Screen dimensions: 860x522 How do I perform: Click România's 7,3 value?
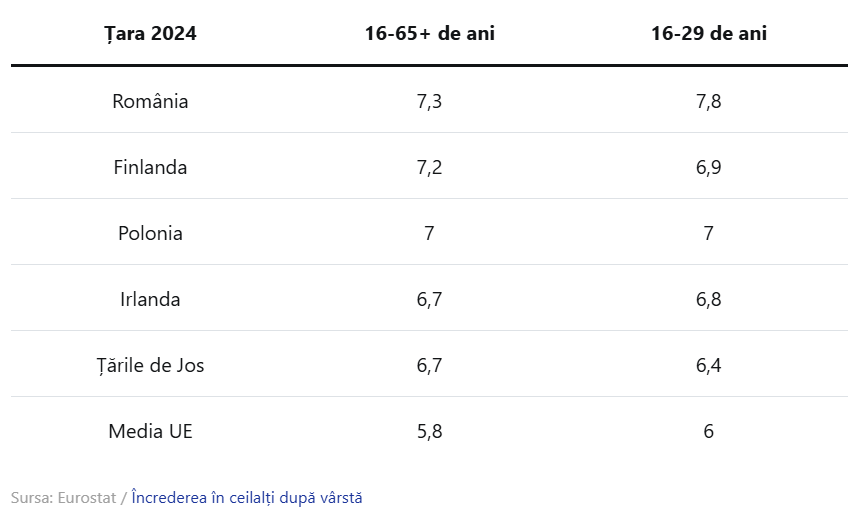pyautogui.click(x=429, y=101)
